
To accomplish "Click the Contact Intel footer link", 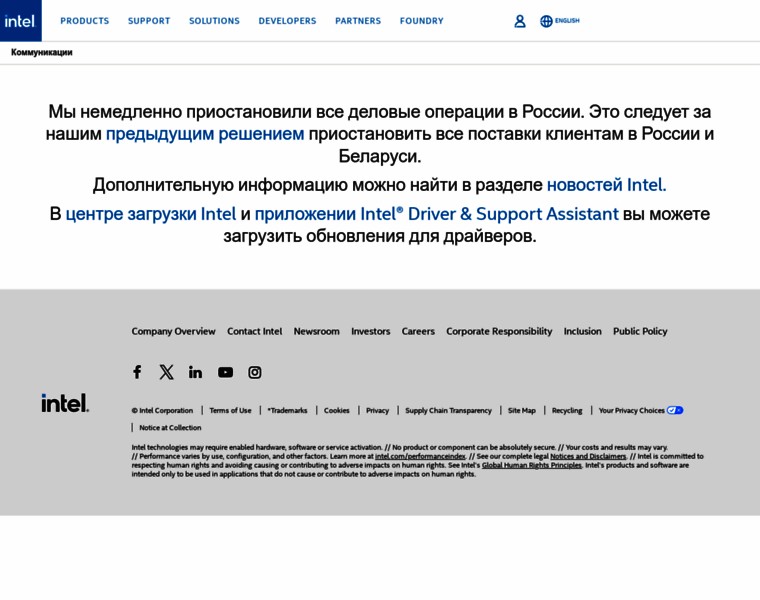I will pyautogui.click(x=254, y=332).
